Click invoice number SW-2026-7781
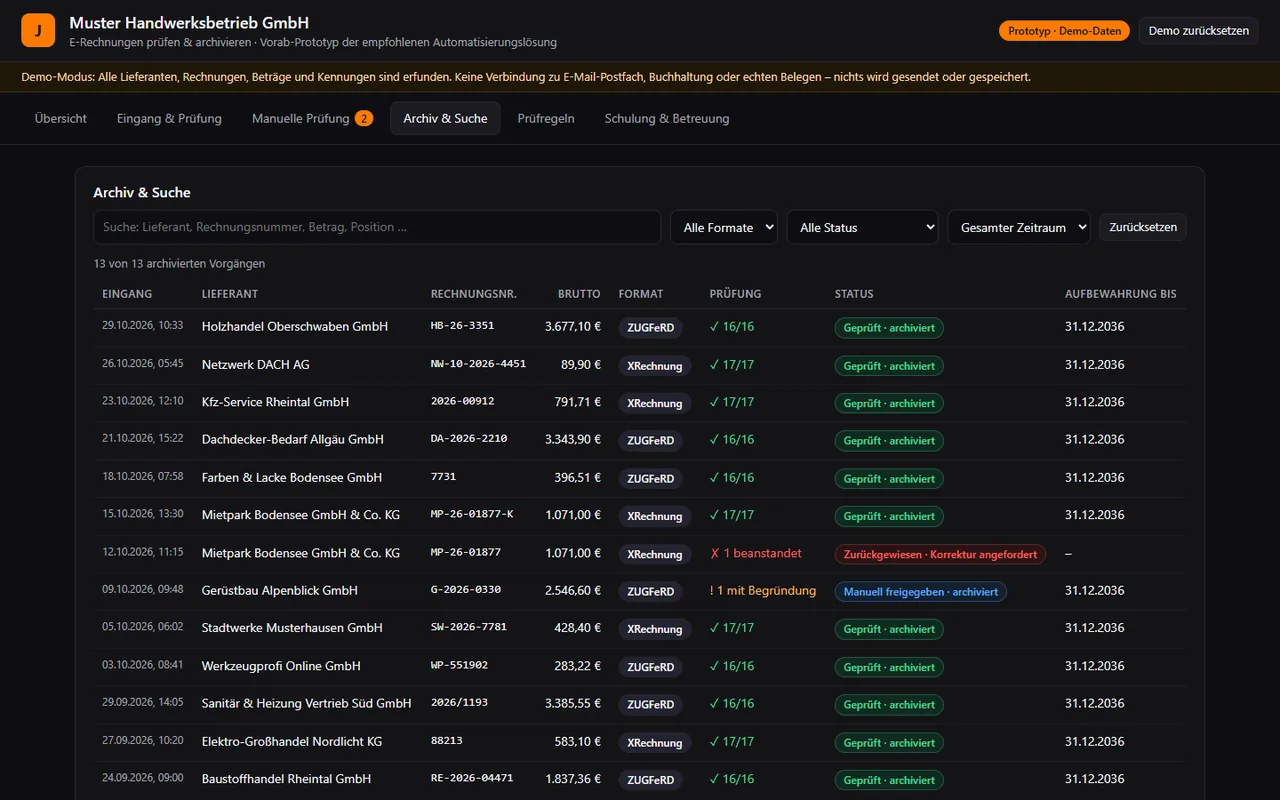This screenshot has height=800, width=1280. pyautogui.click(x=469, y=627)
